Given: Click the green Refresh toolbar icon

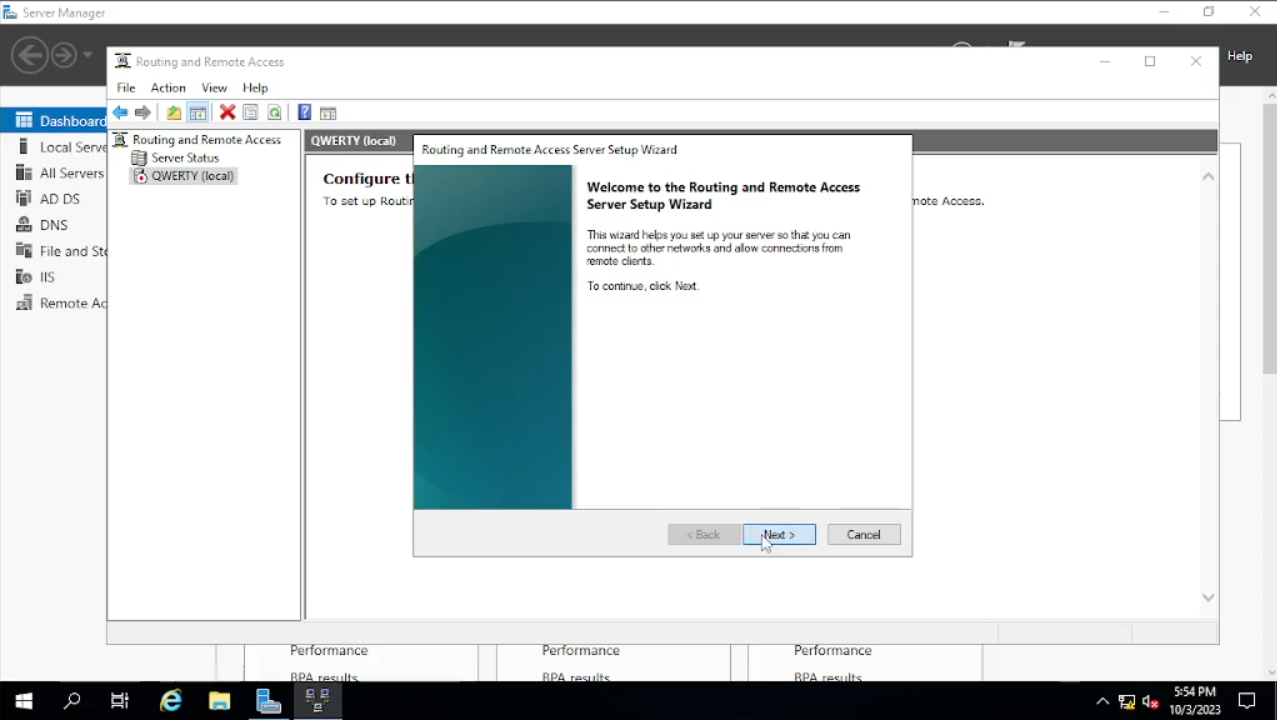Looking at the screenshot, I should click(x=274, y=113).
